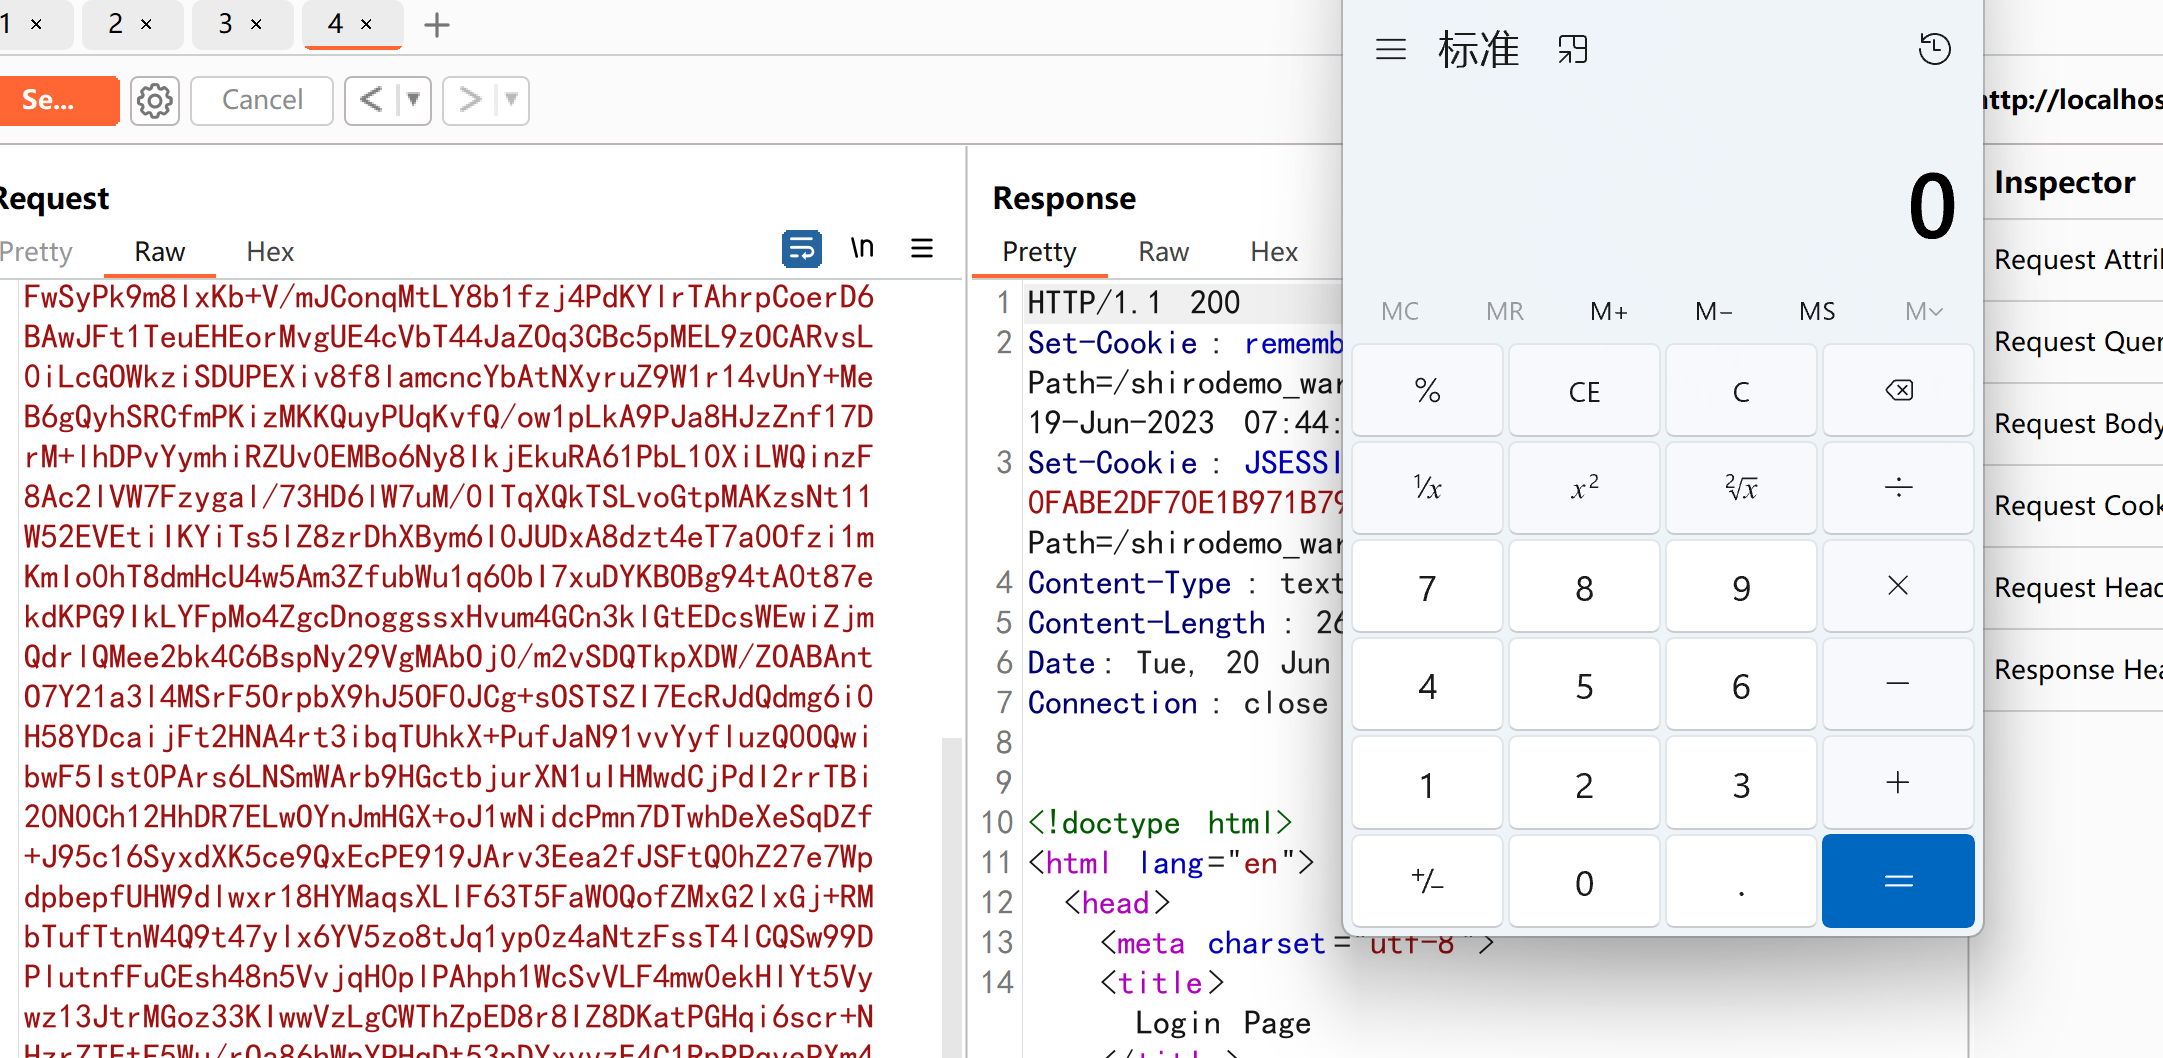This screenshot has height=1058, width=2163.
Task: Open the Request panel hamburger menu
Action: (922, 249)
